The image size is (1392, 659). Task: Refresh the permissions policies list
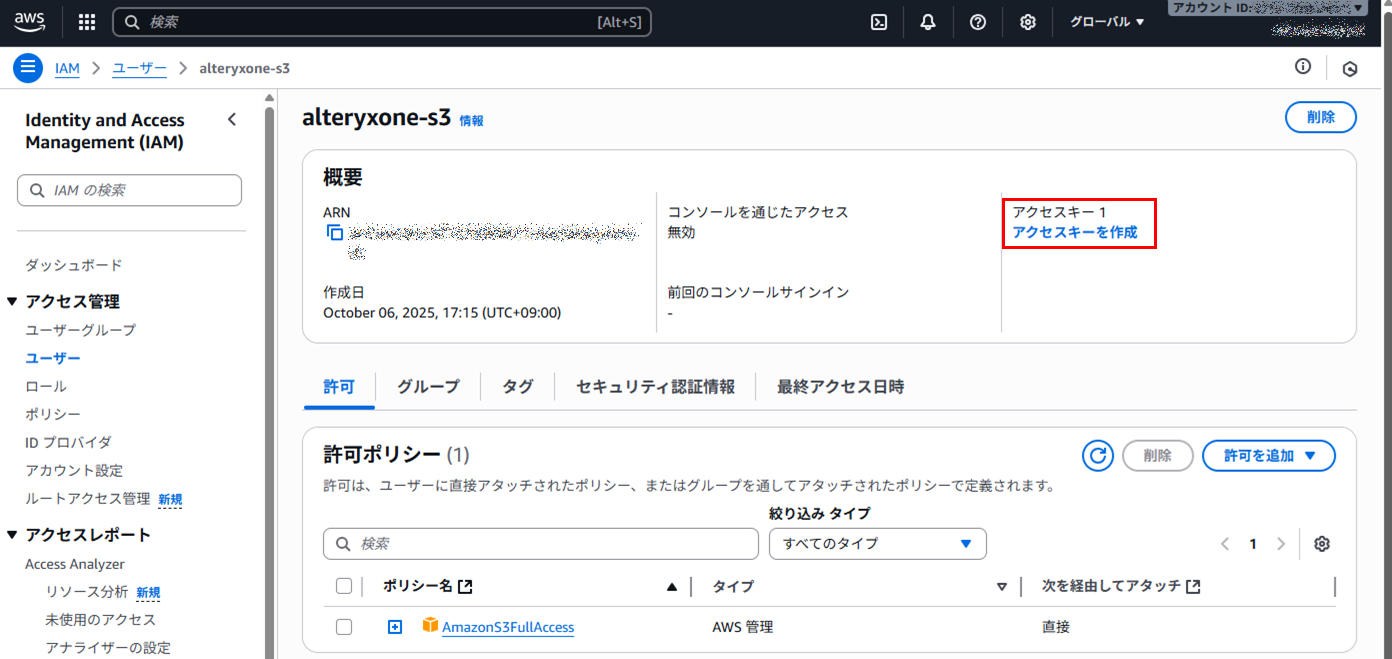click(x=1098, y=456)
